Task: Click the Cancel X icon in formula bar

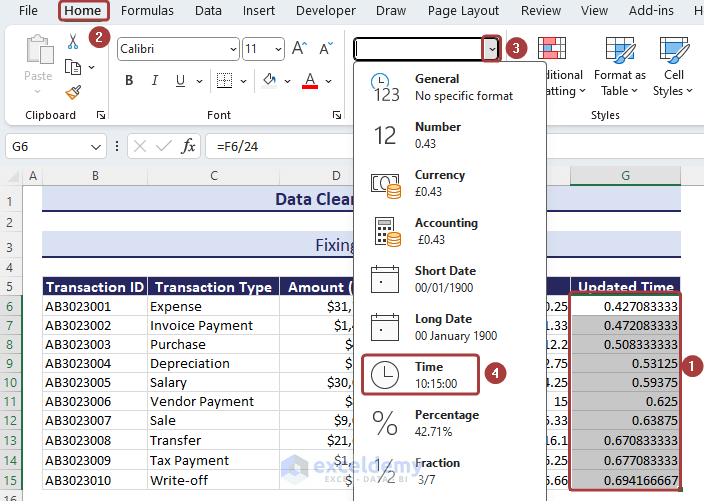Action: (140, 146)
